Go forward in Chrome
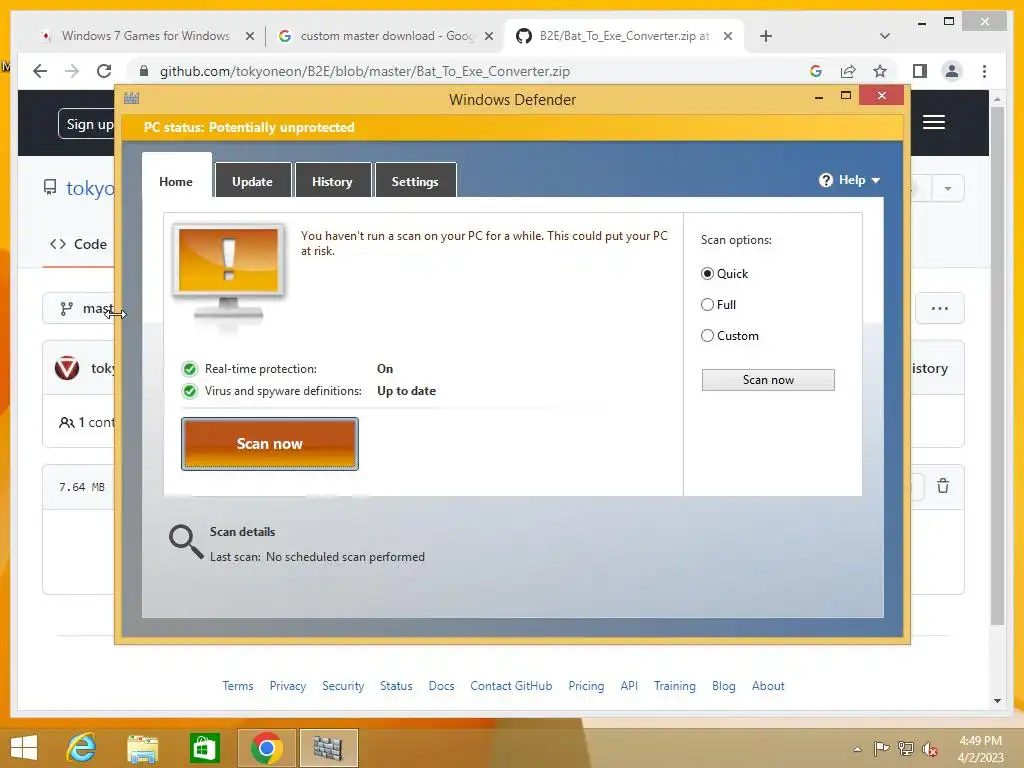This screenshot has width=1024, height=768. [x=72, y=71]
